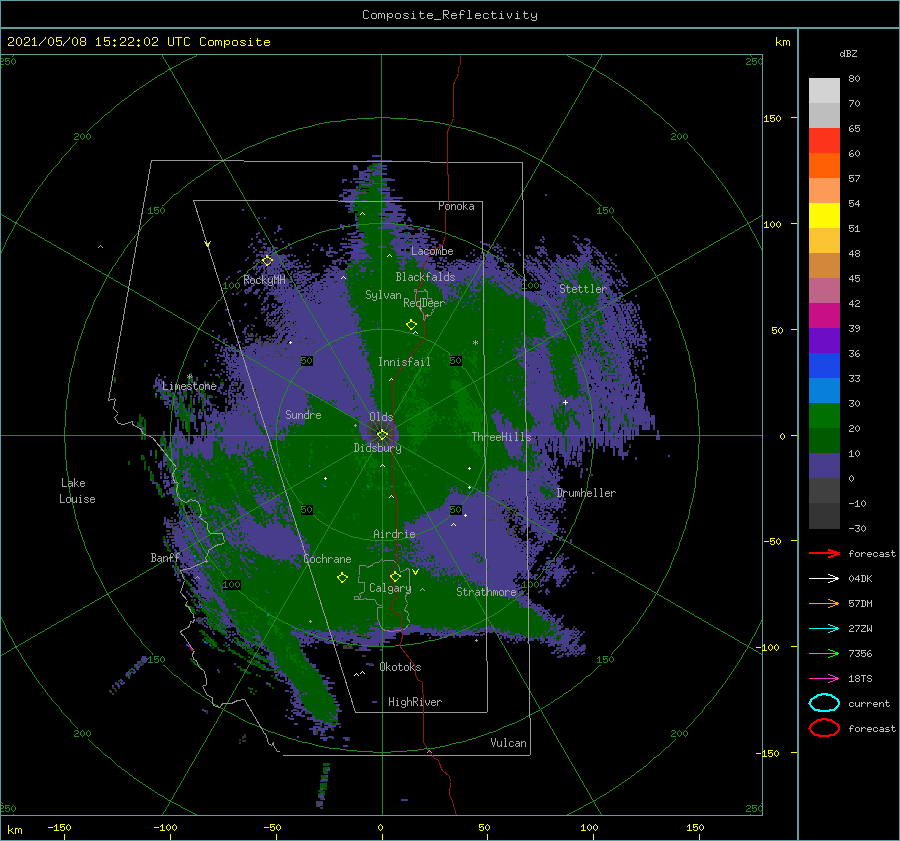The image size is (900, 841).
Task: Click the white 04DK arrow icon
Action: [824, 578]
